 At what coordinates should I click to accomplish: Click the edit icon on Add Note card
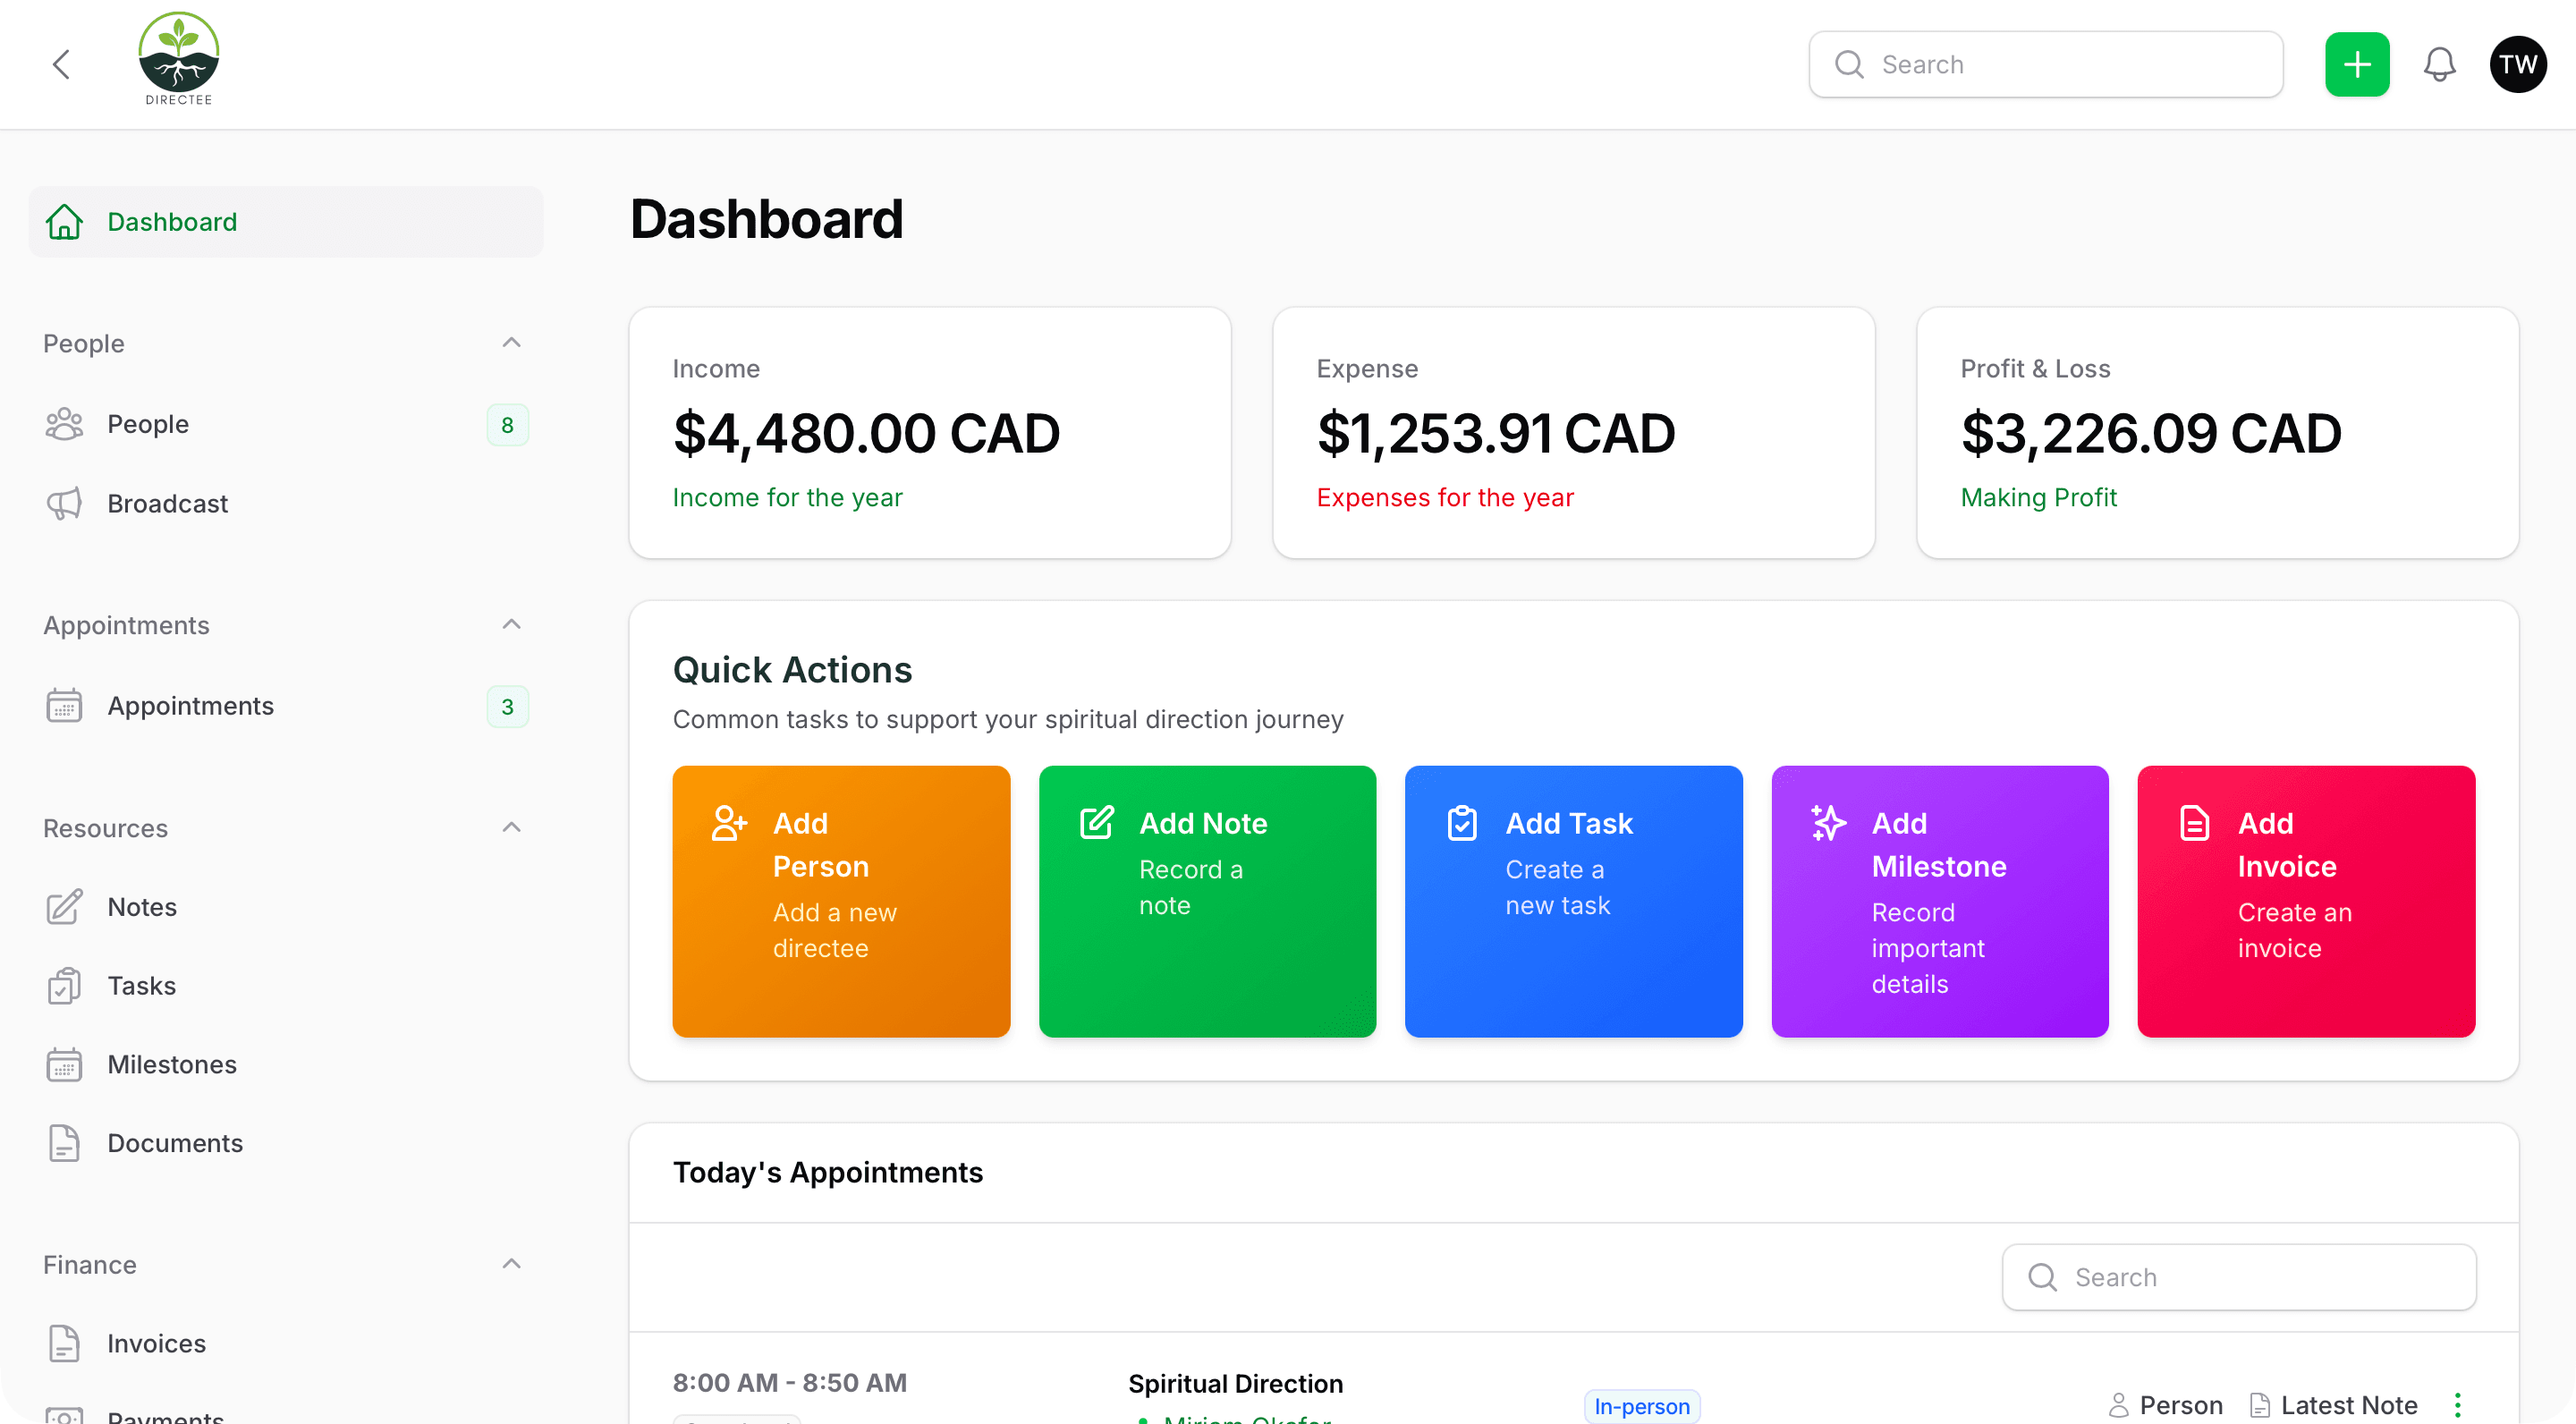(x=1096, y=824)
